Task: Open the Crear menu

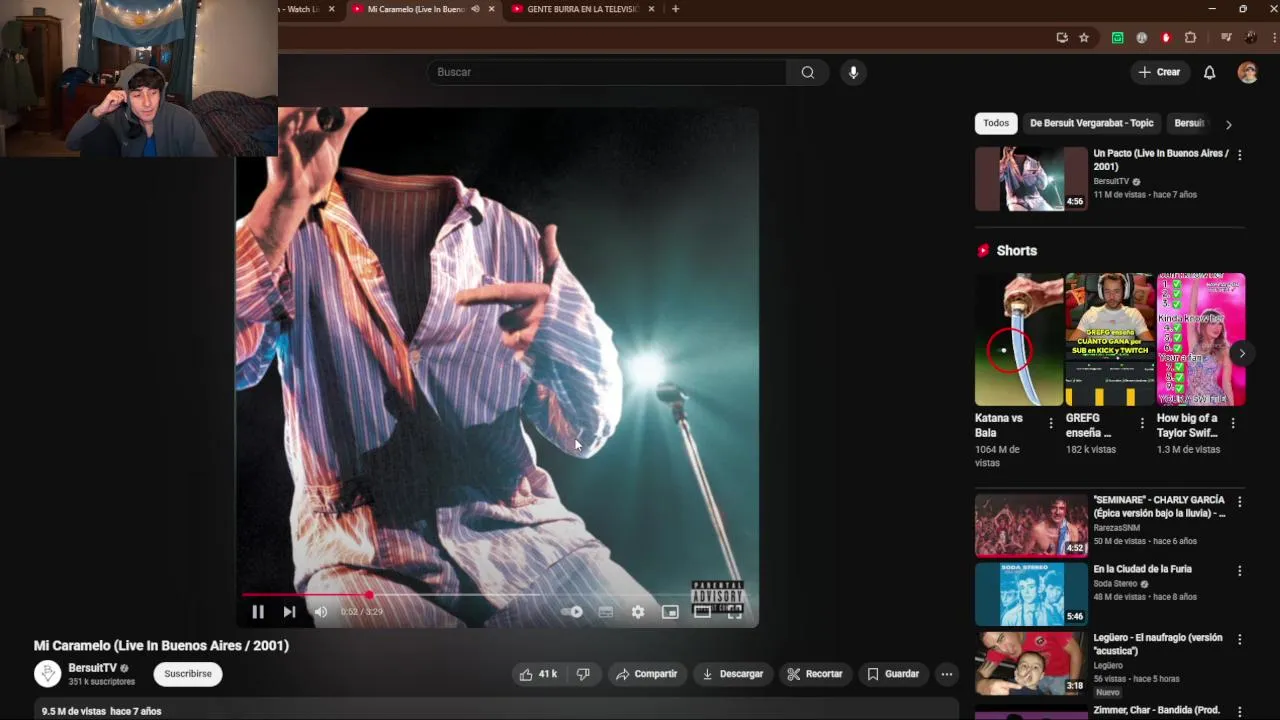Action: pyautogui.click(x=1159, y=72)
